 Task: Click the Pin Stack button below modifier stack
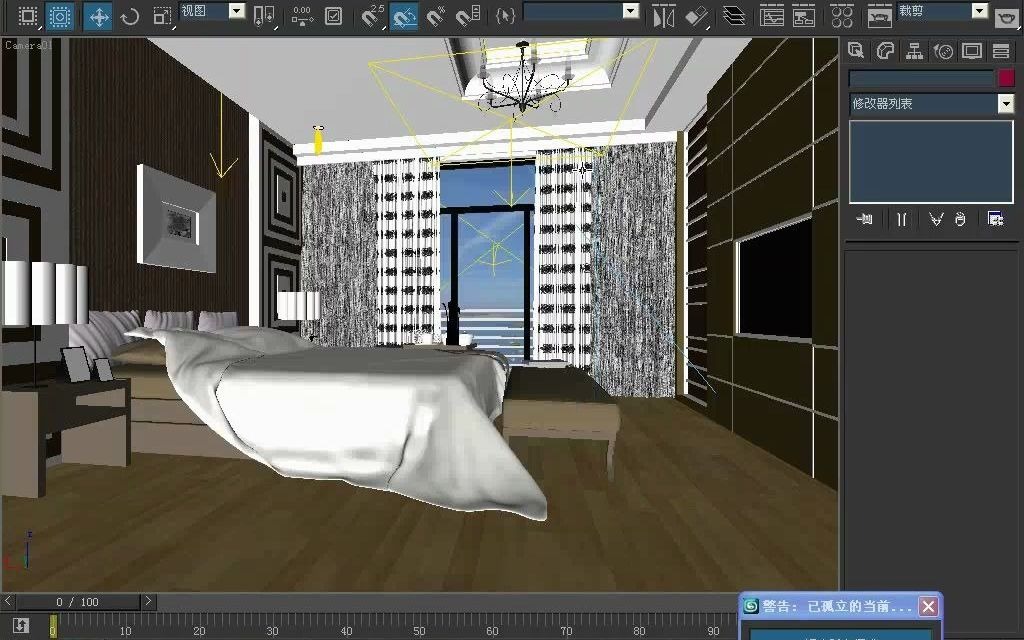click(865, 219)
